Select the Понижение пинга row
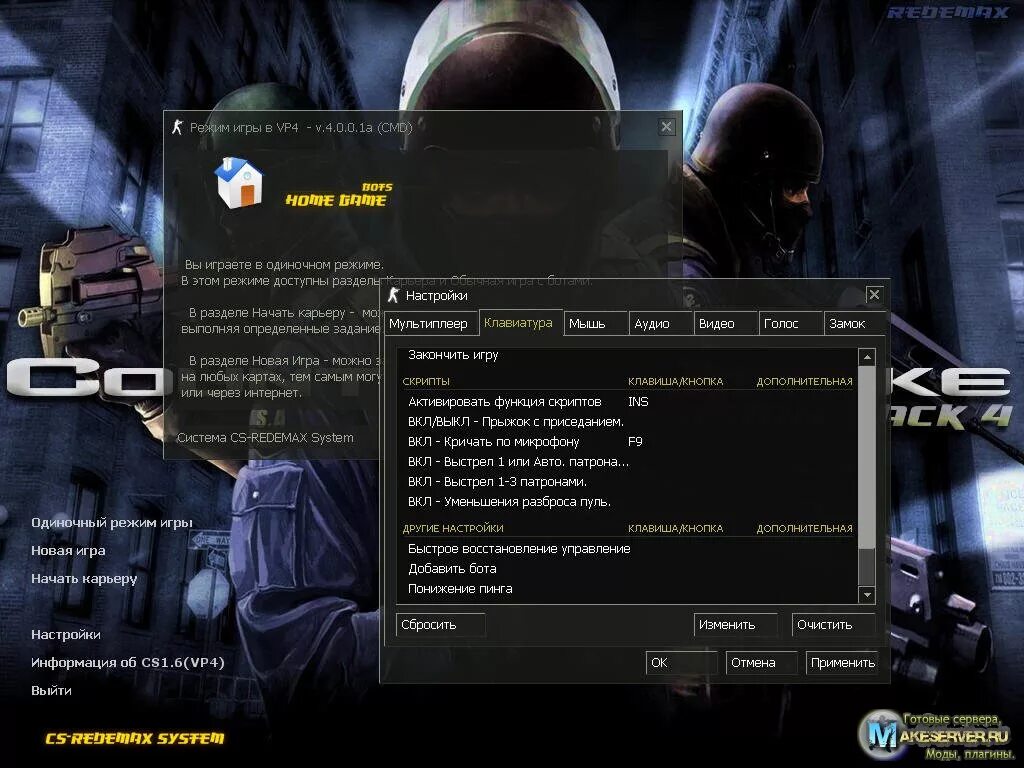Viewport: 1024px width, 768px height. 628,589
